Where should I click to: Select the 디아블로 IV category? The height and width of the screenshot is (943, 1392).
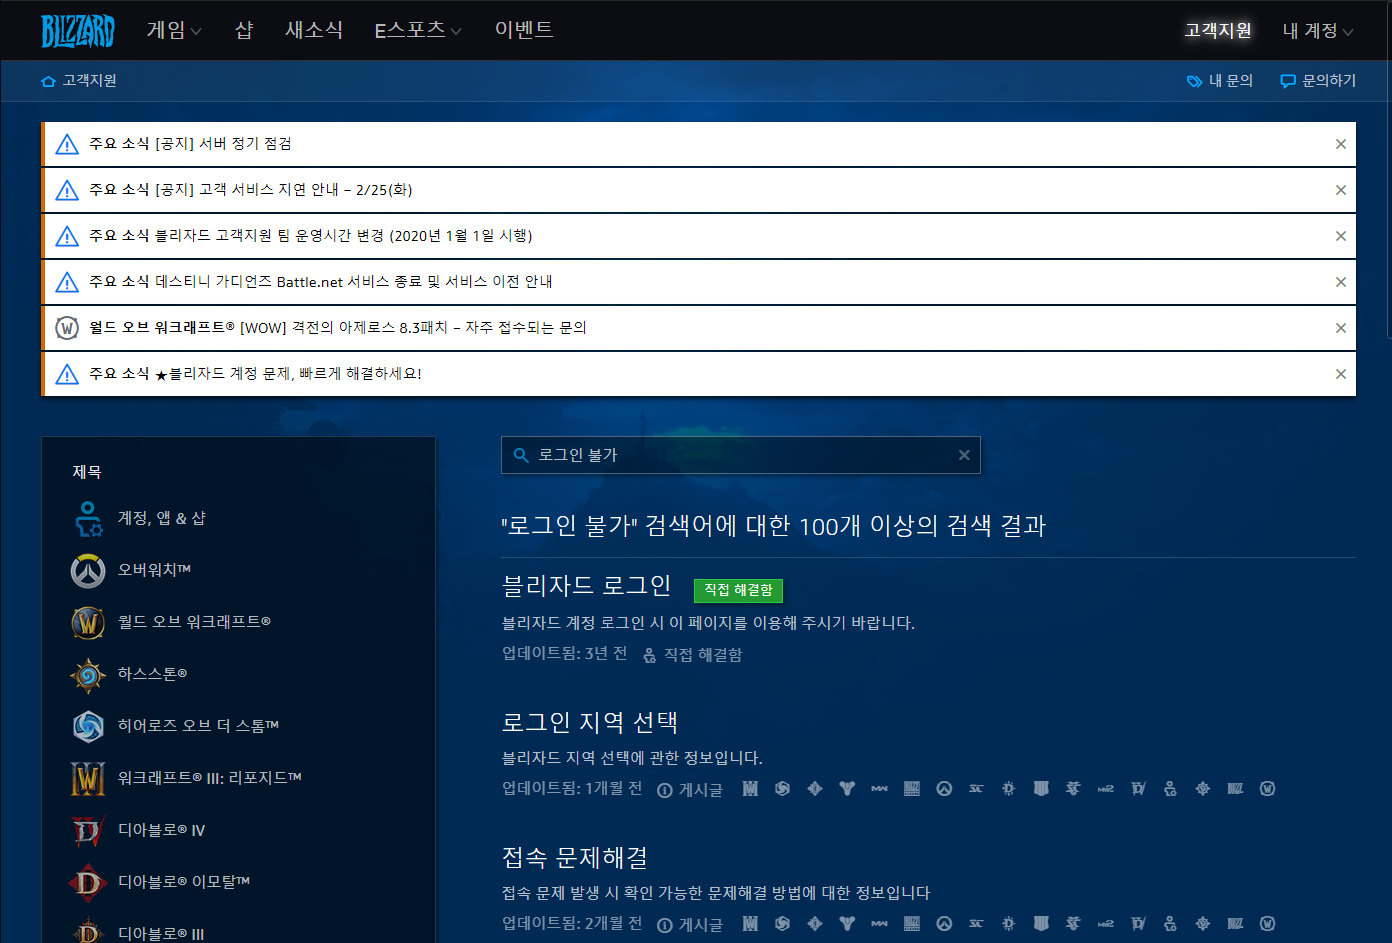(138, 830)
